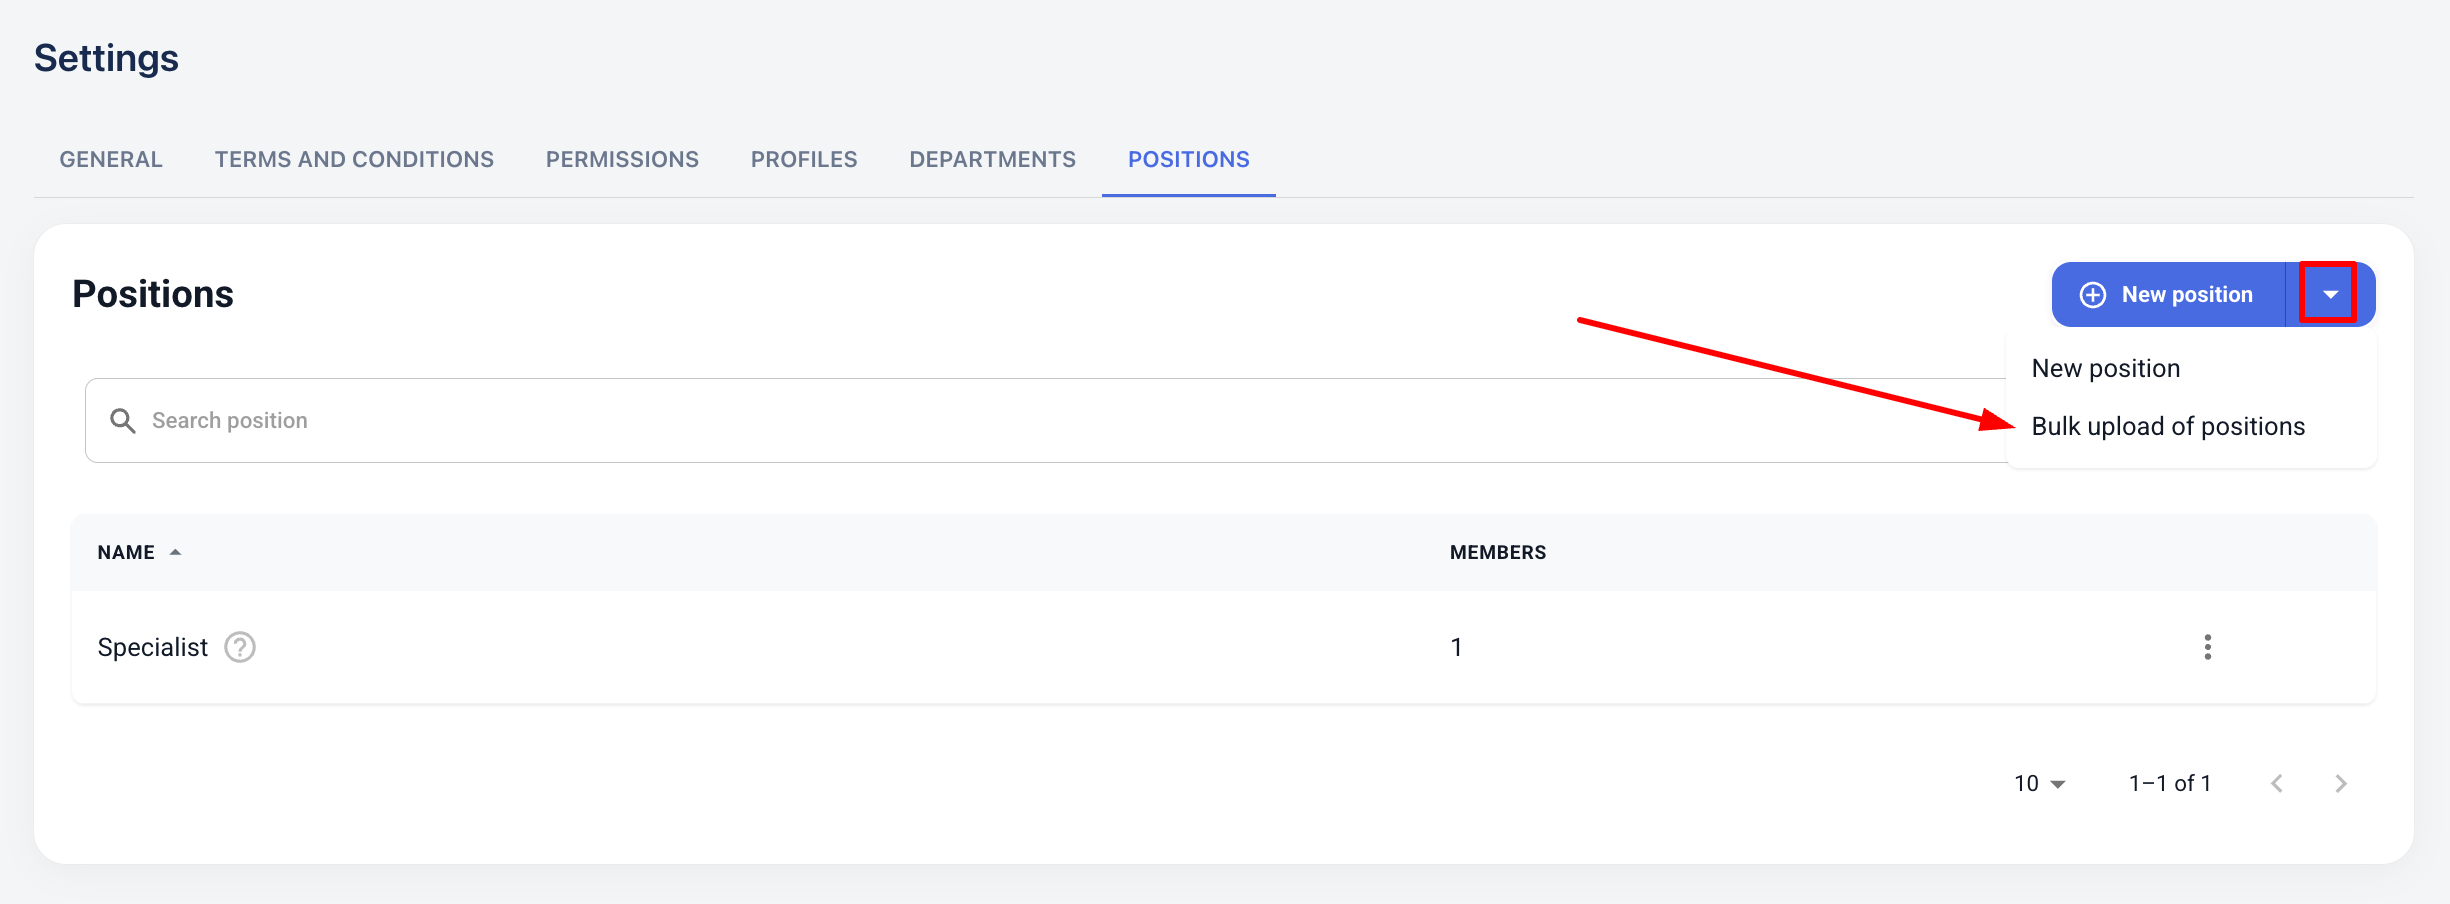Sort by the Name column arrow
Viewport: 2450px width, 904px height.
[x=175, y=552]
